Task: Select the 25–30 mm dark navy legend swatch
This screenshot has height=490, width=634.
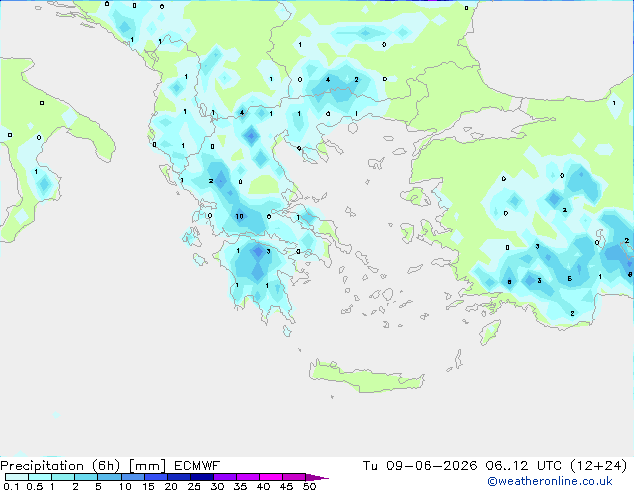Action: point(202,477)
